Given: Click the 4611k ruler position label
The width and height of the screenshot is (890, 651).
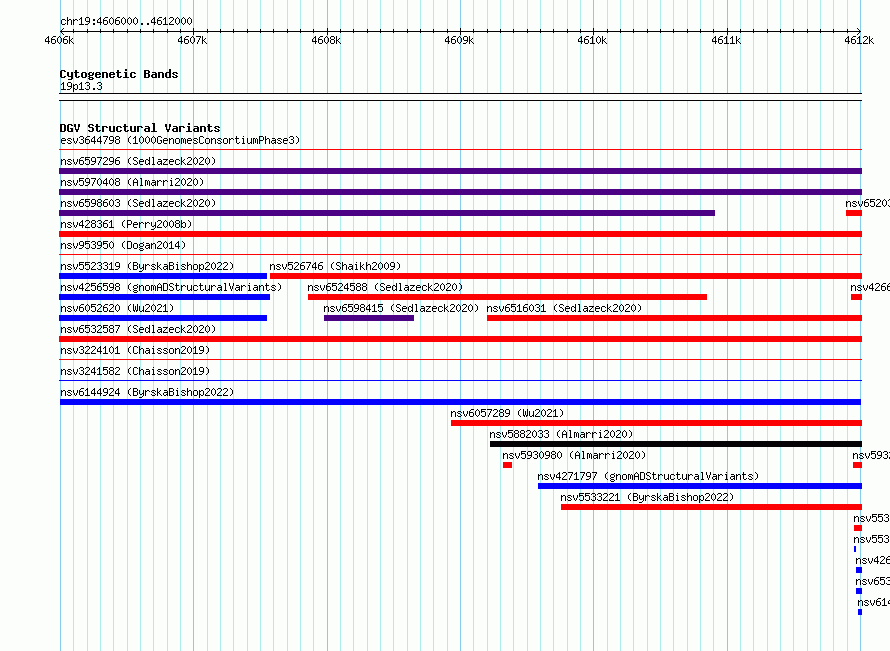Looking at the screenshot, I should [727, 40].
